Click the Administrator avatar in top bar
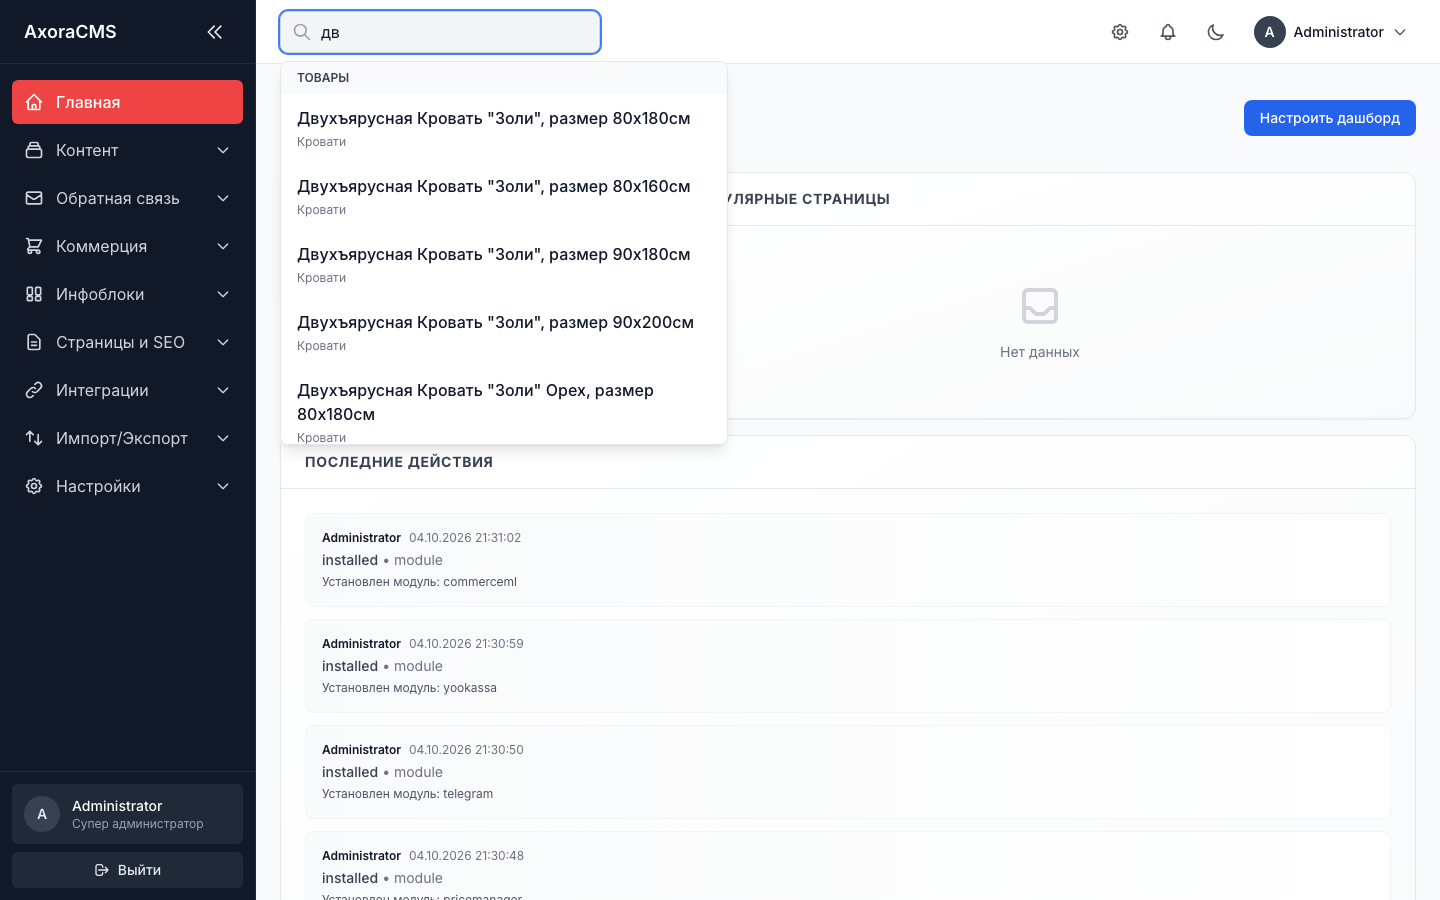Image resolution: width=1440 pixels, height=900 pixels. click(x=1270, y=32)
